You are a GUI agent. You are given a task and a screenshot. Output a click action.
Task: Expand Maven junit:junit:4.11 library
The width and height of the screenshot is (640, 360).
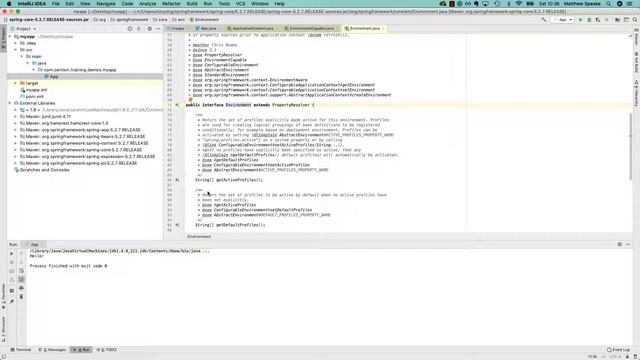pyautogui.click(x=16, y=116)
